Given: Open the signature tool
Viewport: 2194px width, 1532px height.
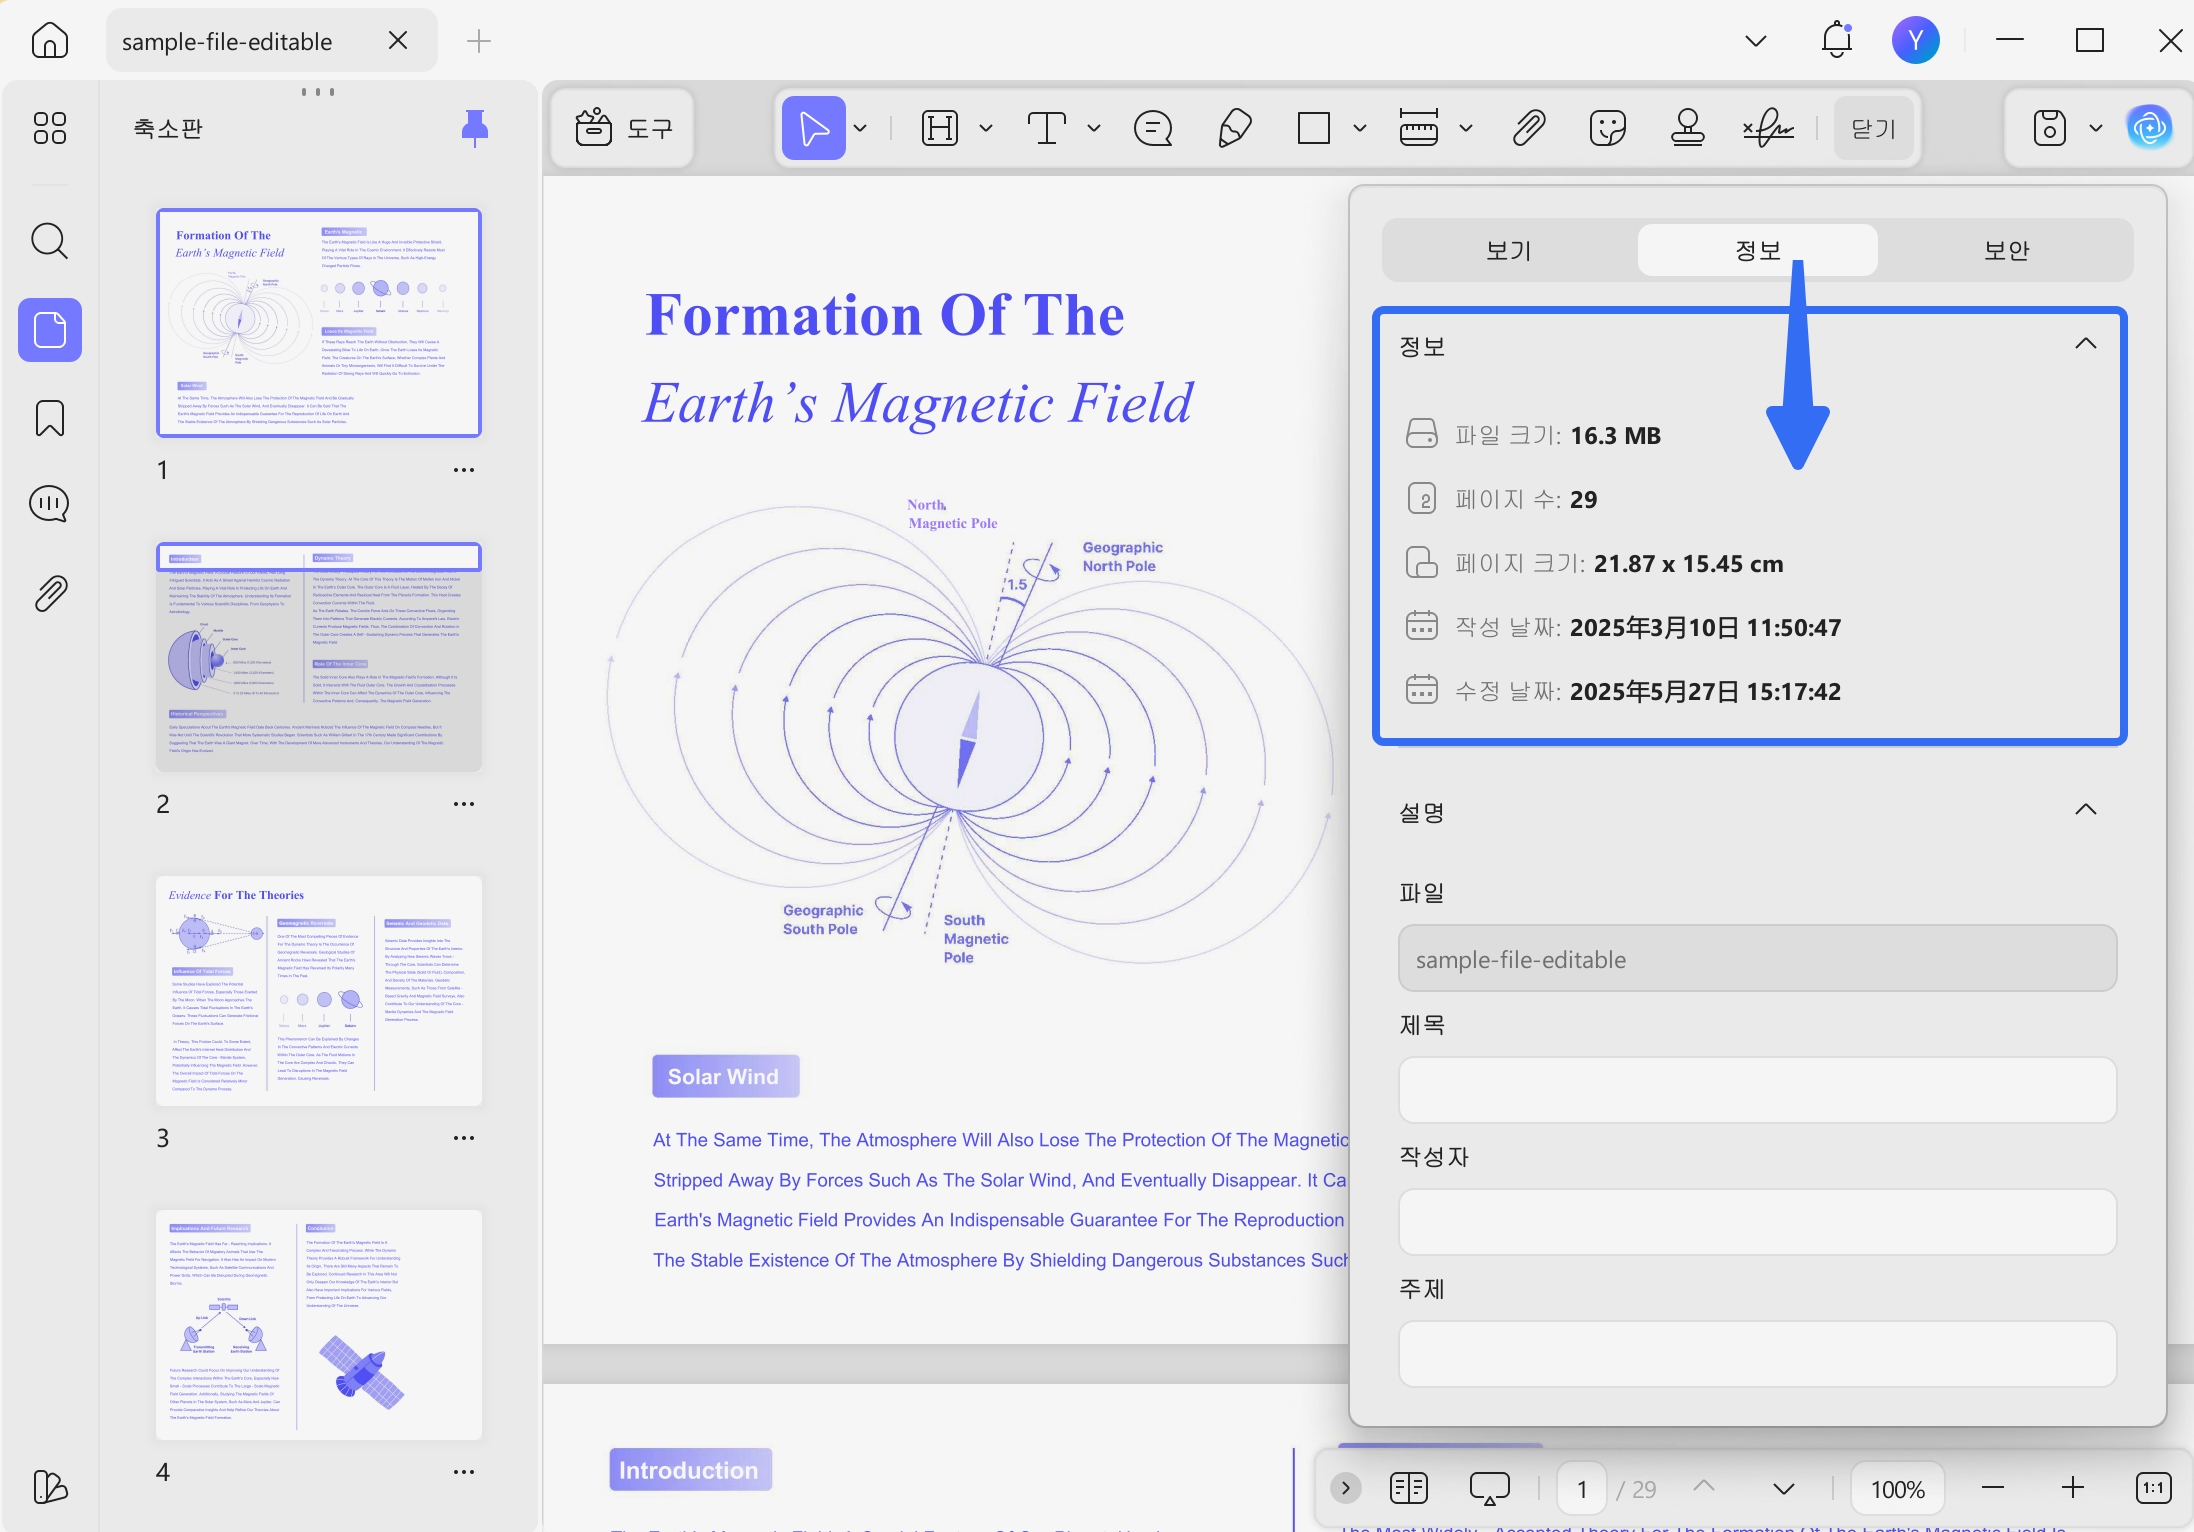Looking at the screenshot, I should 1768,128.
